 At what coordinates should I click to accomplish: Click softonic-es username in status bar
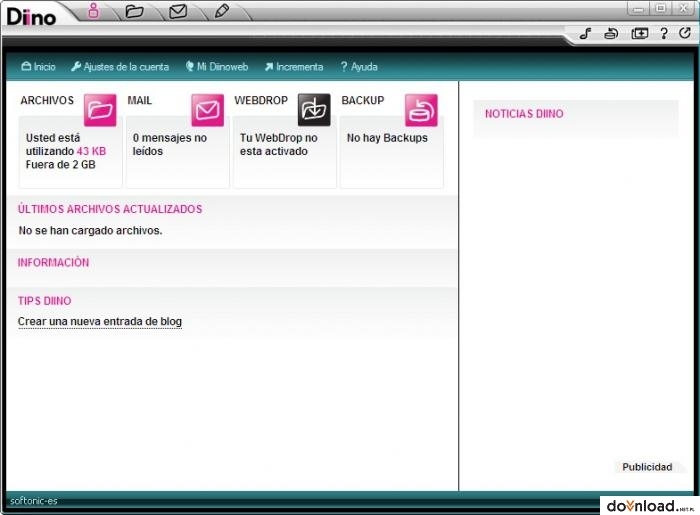(33, 501)
